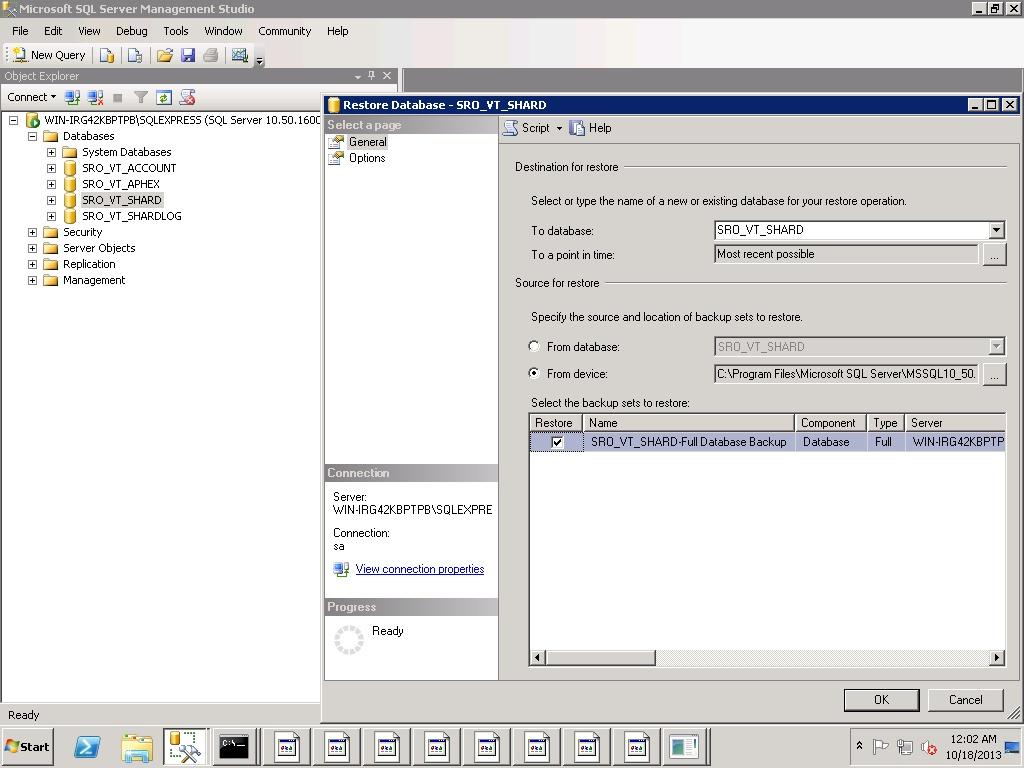This screenshot has height=768, width=1024.
Task: Open the Debug menu
Action: (x=131, y=31)
